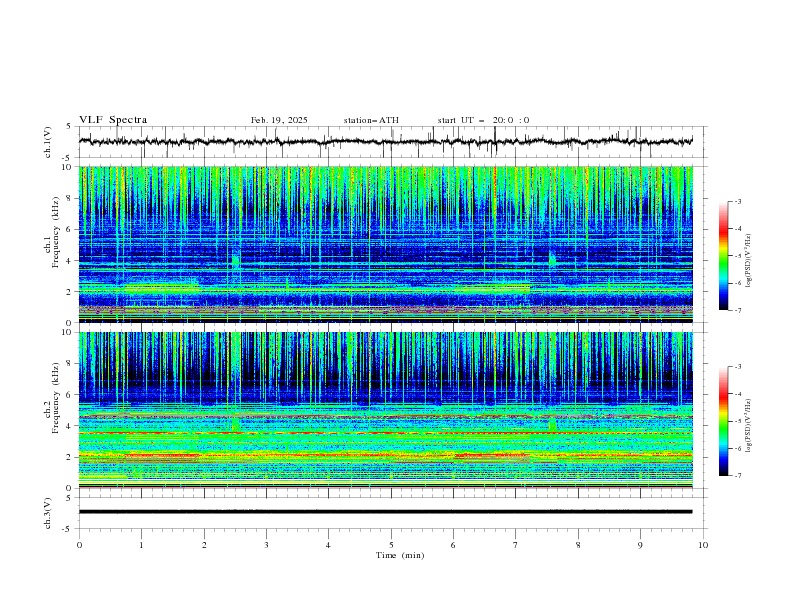Image resolution: width=792 pixels, height=612 pixels.
Task: Select the ch.2 colorbar "log(PSD)(V²/Hz)" label
Action: pyautogui.click(x=749, y=426)
